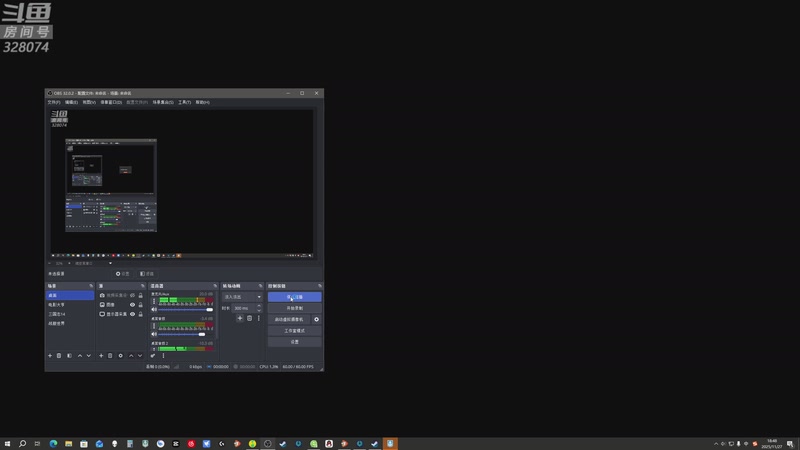The width and height of the screenshot is (800, 450).
Task: Add a new scene with the plus icon
Action: pos(49,356)
